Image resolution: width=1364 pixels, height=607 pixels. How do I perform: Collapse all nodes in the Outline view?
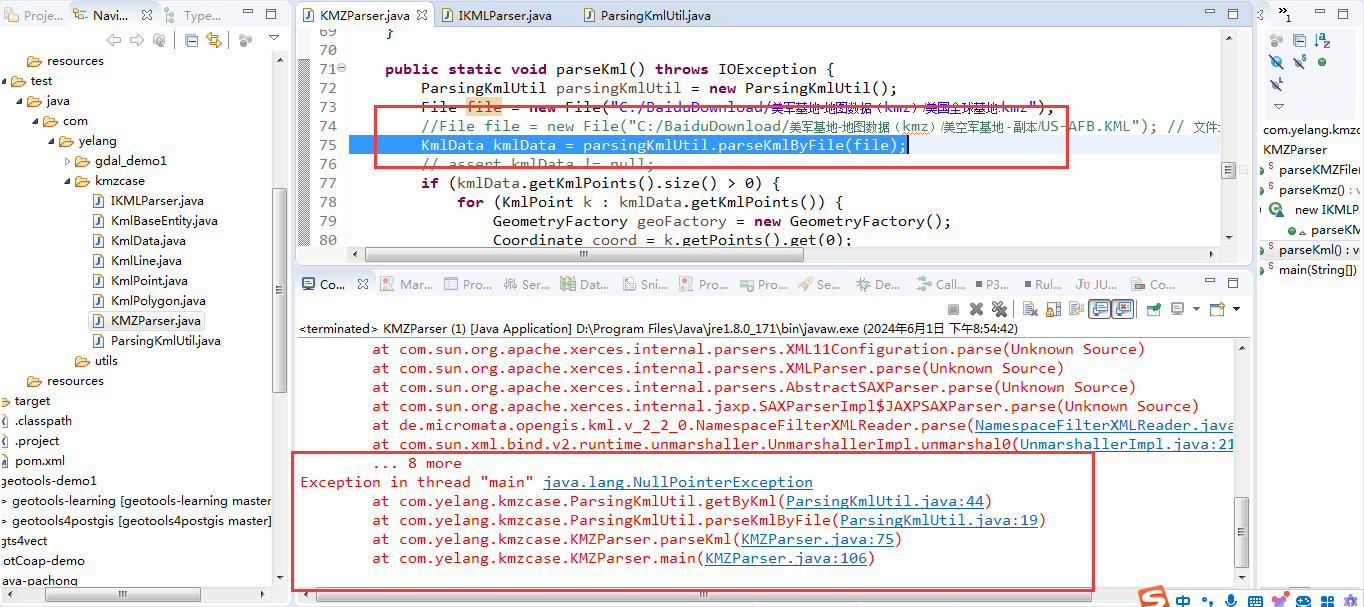point(1300,40)
